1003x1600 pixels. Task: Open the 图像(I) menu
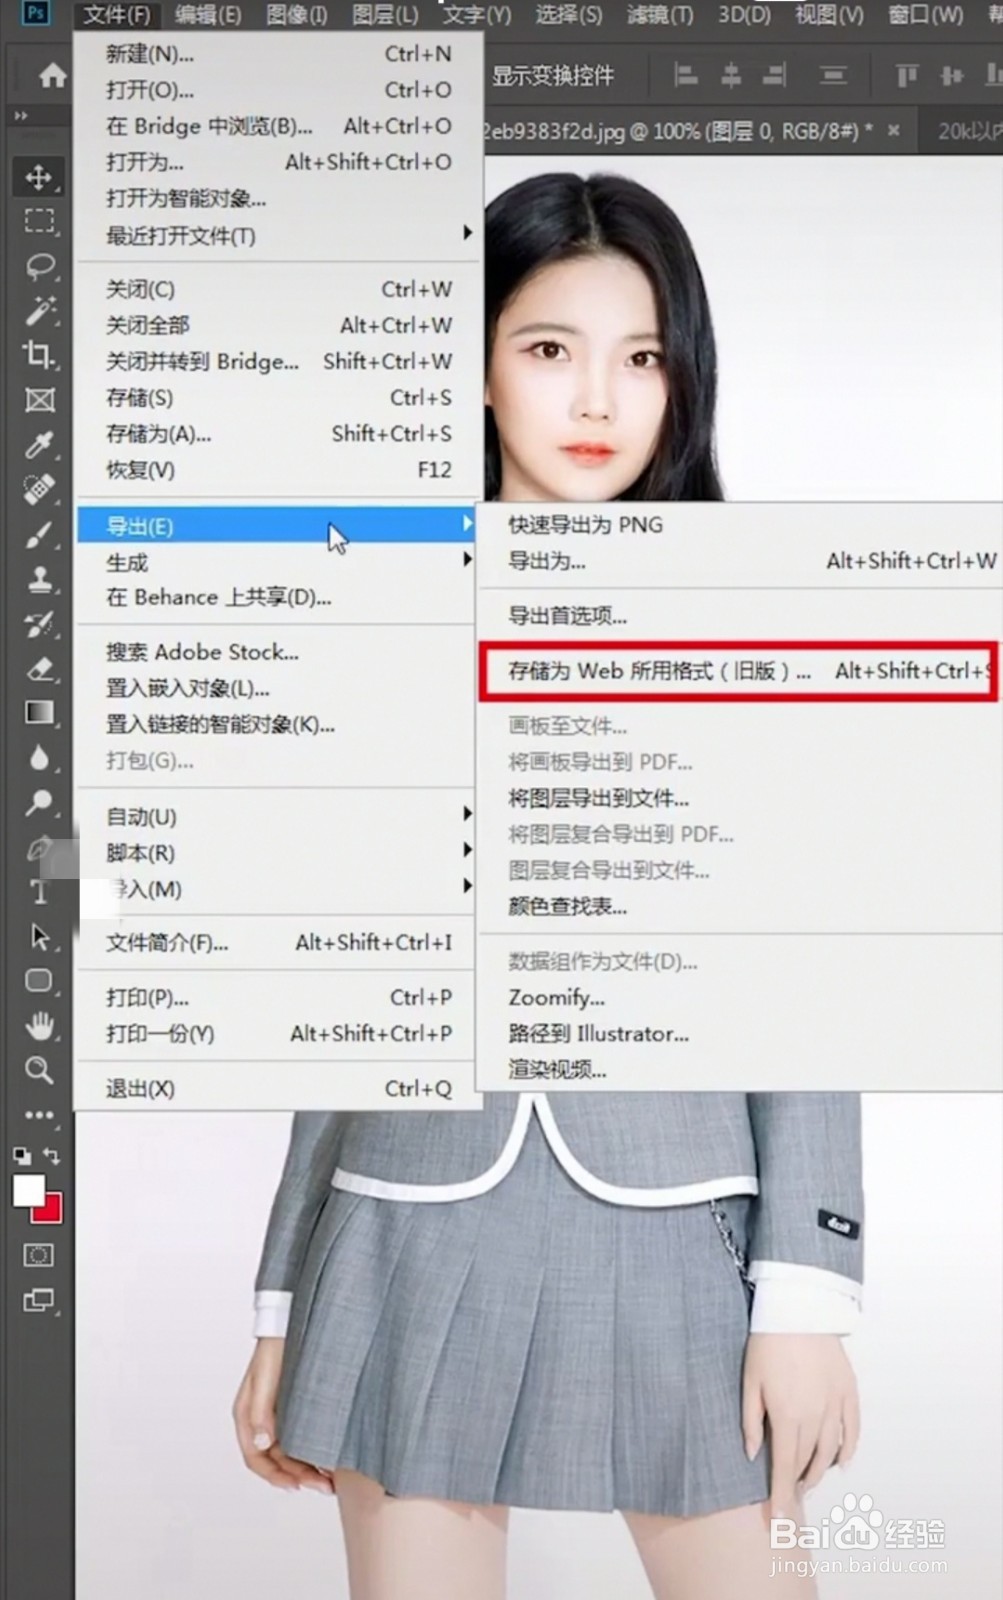pos(296,14)
